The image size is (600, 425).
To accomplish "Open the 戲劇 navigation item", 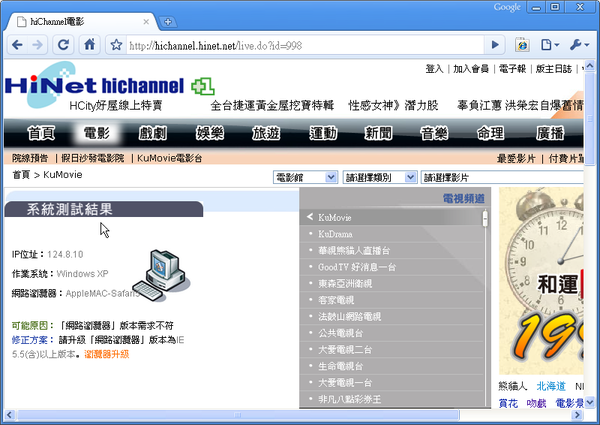I will [153, 133].
